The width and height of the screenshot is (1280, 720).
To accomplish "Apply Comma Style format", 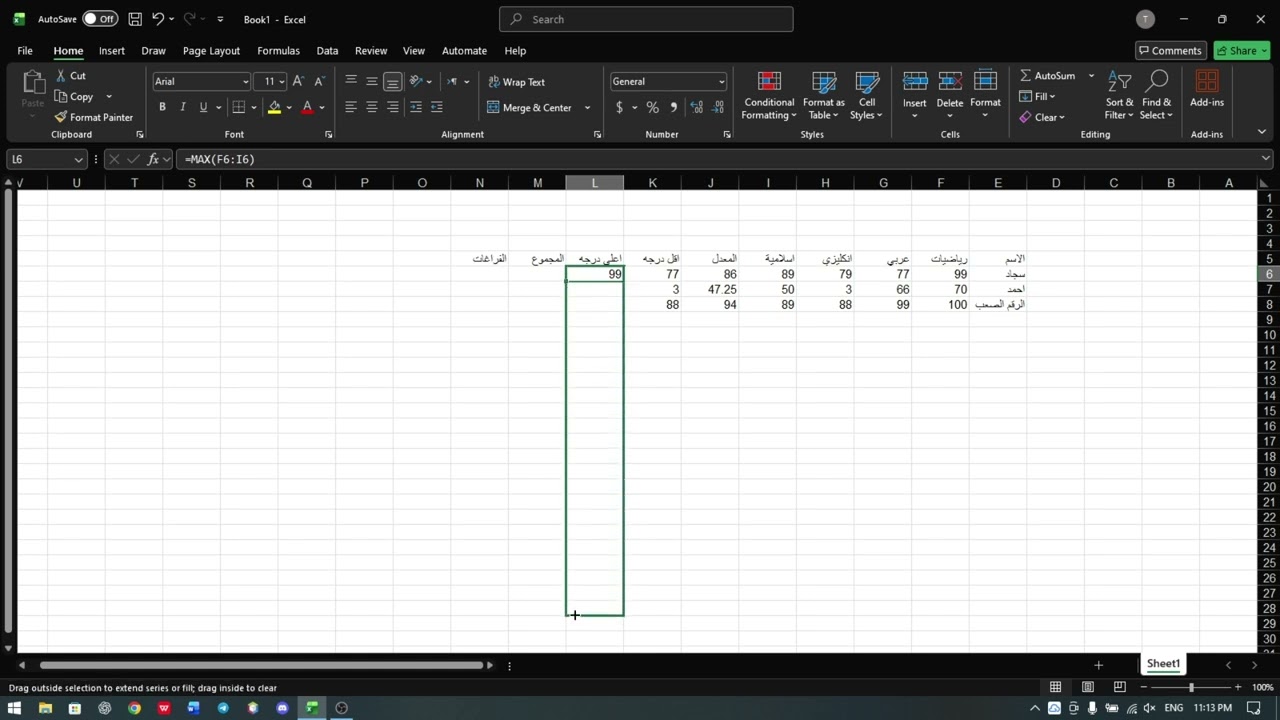I will [x=673, y=107].
